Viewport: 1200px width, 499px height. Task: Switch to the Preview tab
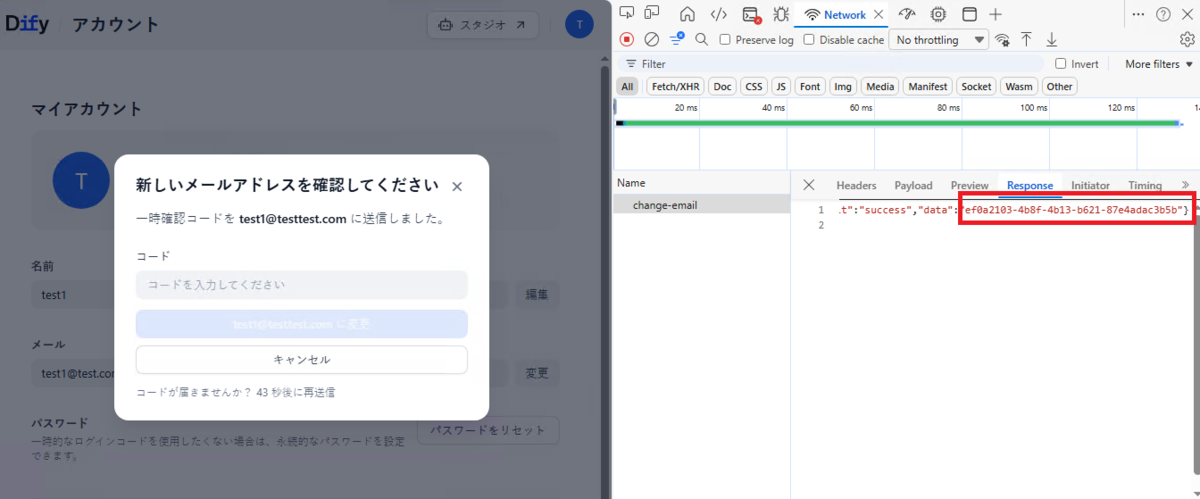coord(969,185)
